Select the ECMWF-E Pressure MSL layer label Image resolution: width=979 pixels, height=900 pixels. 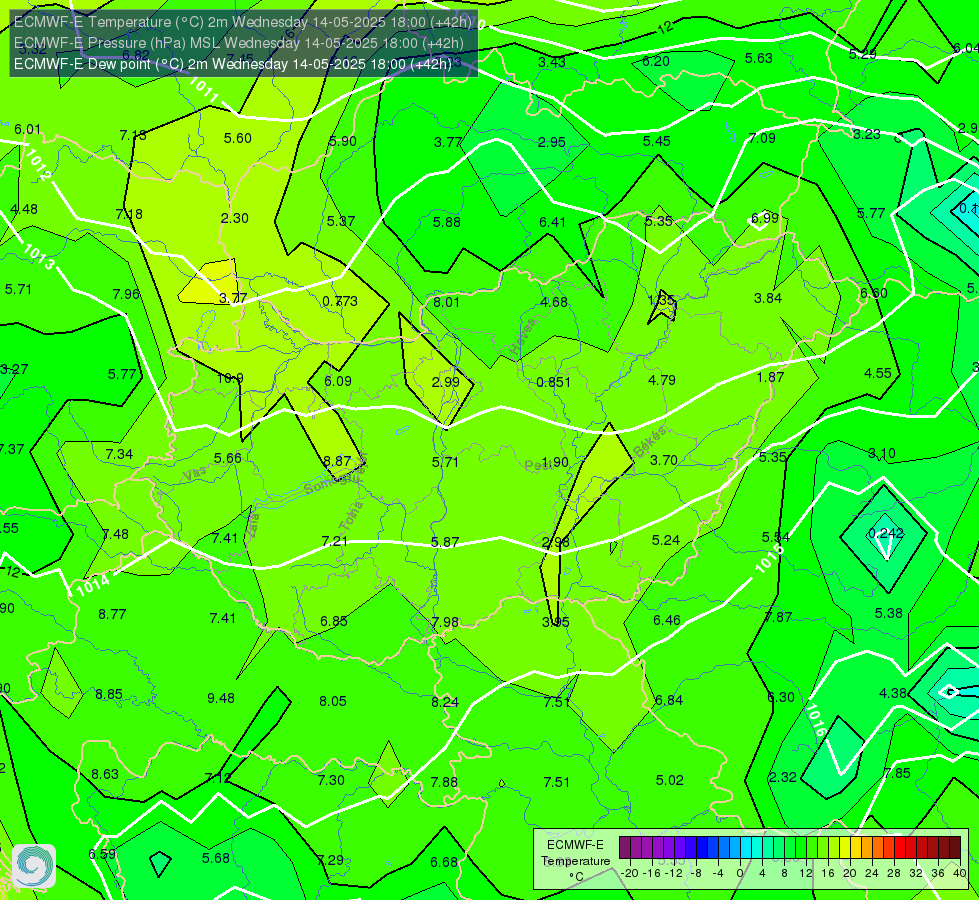point(239,43)
